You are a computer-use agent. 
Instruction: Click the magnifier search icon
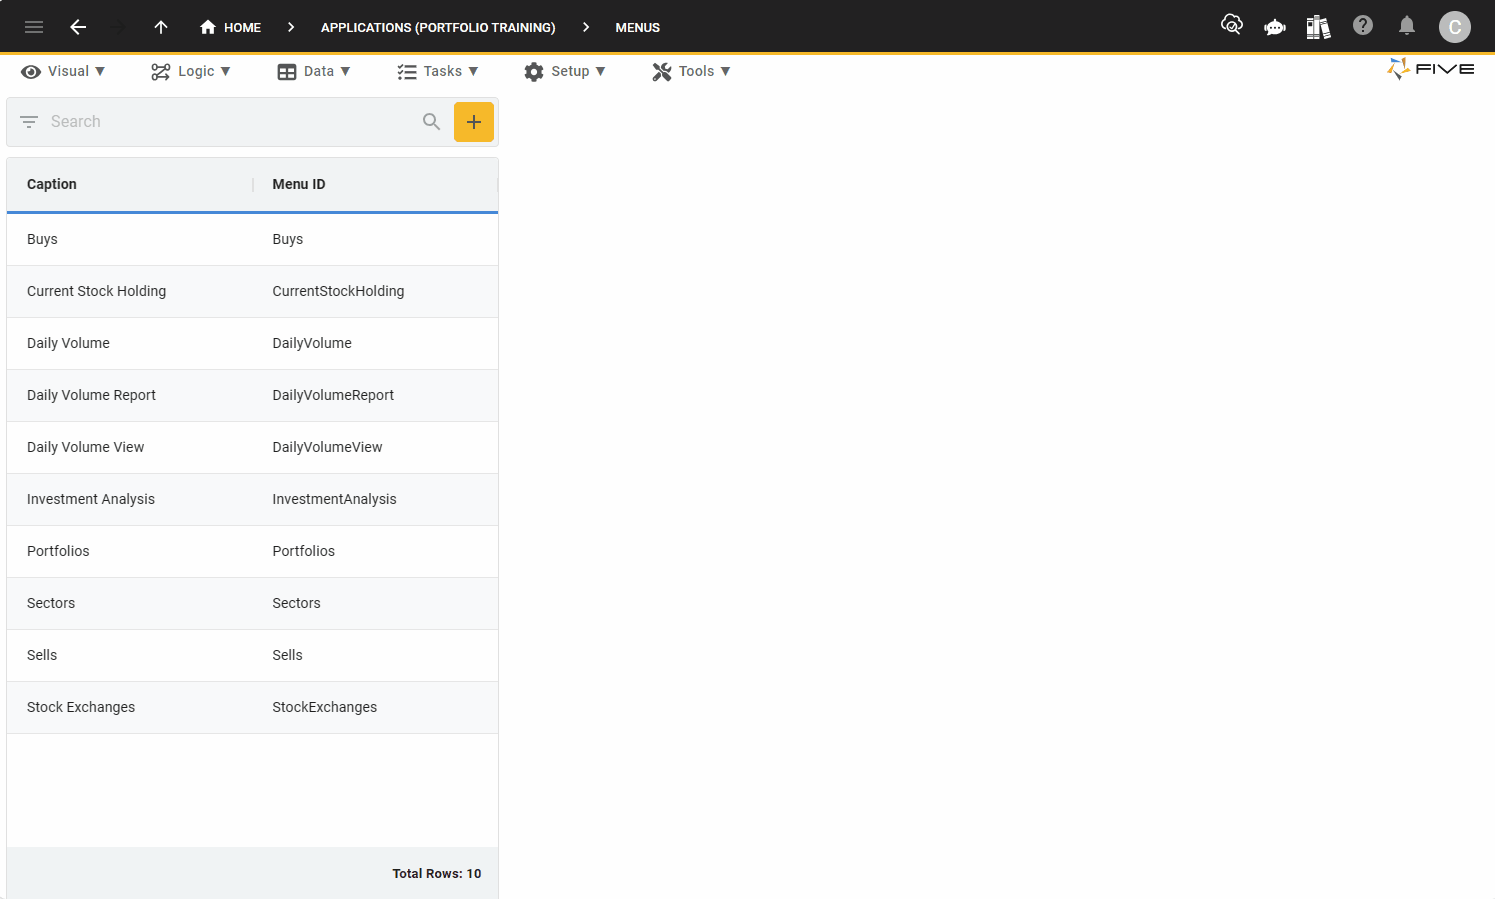coord(431,121)
